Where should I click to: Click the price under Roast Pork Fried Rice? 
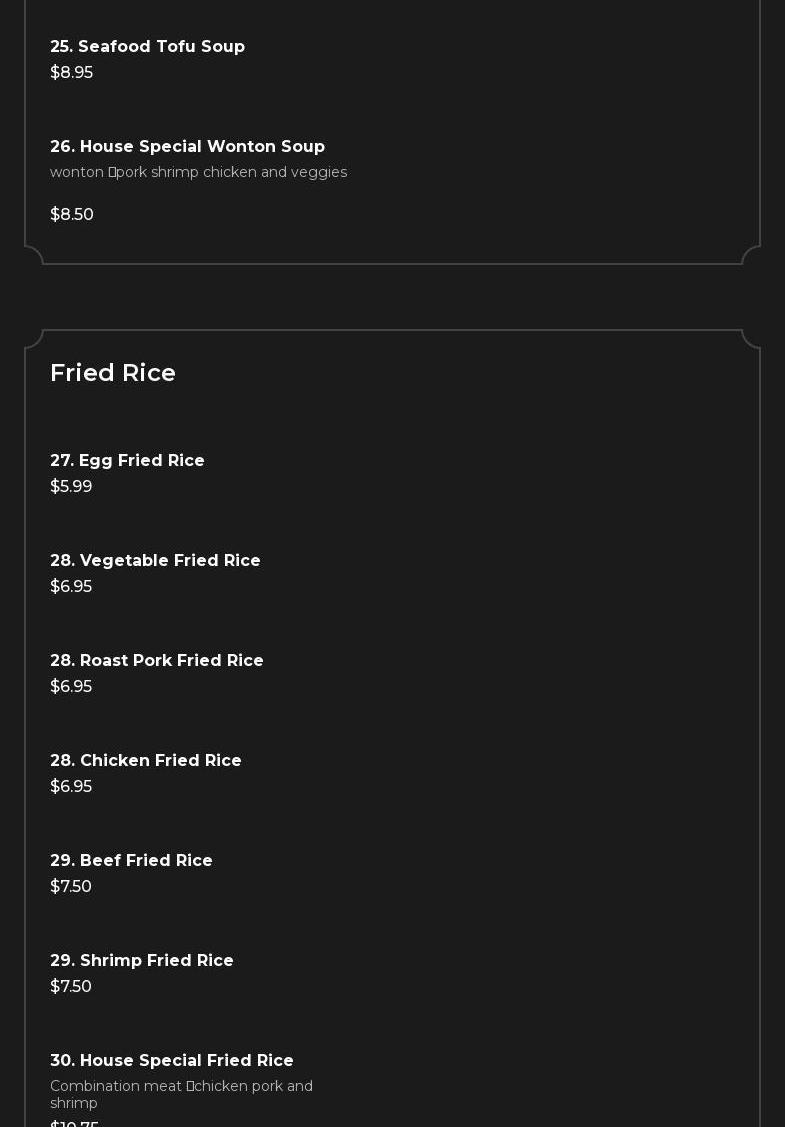pyautogui.click(x=71, y=687)
